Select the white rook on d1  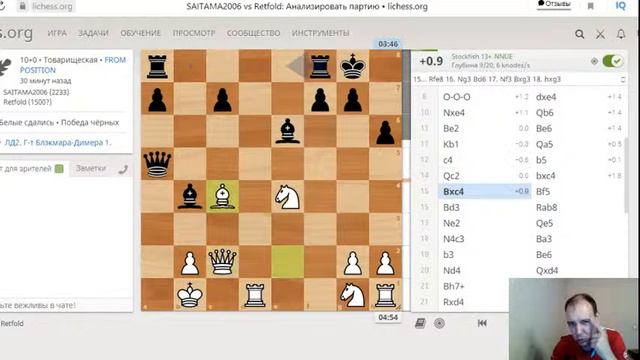[x=255, y=295]
